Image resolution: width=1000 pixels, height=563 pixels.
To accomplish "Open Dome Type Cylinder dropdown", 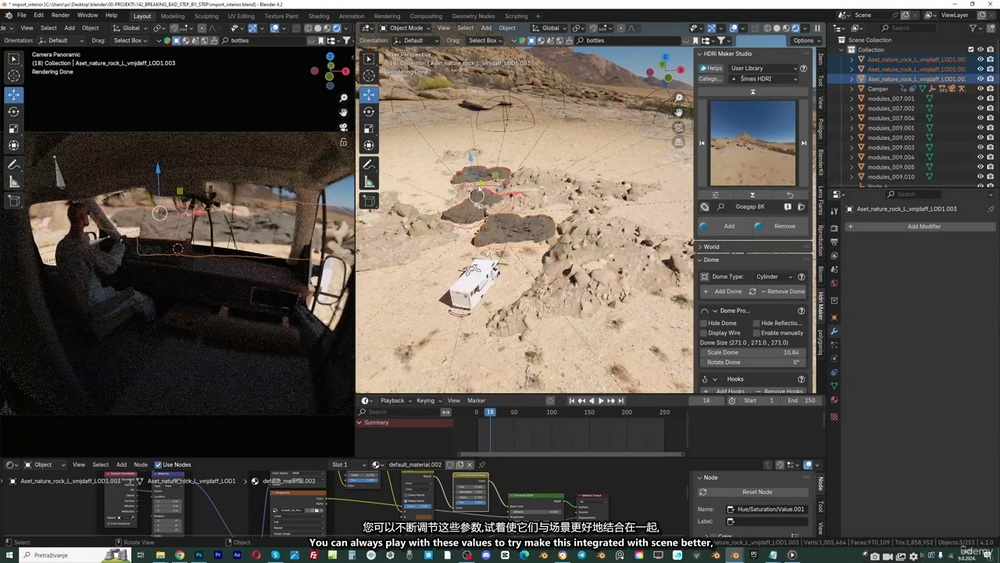I will [x=774, y=277].
